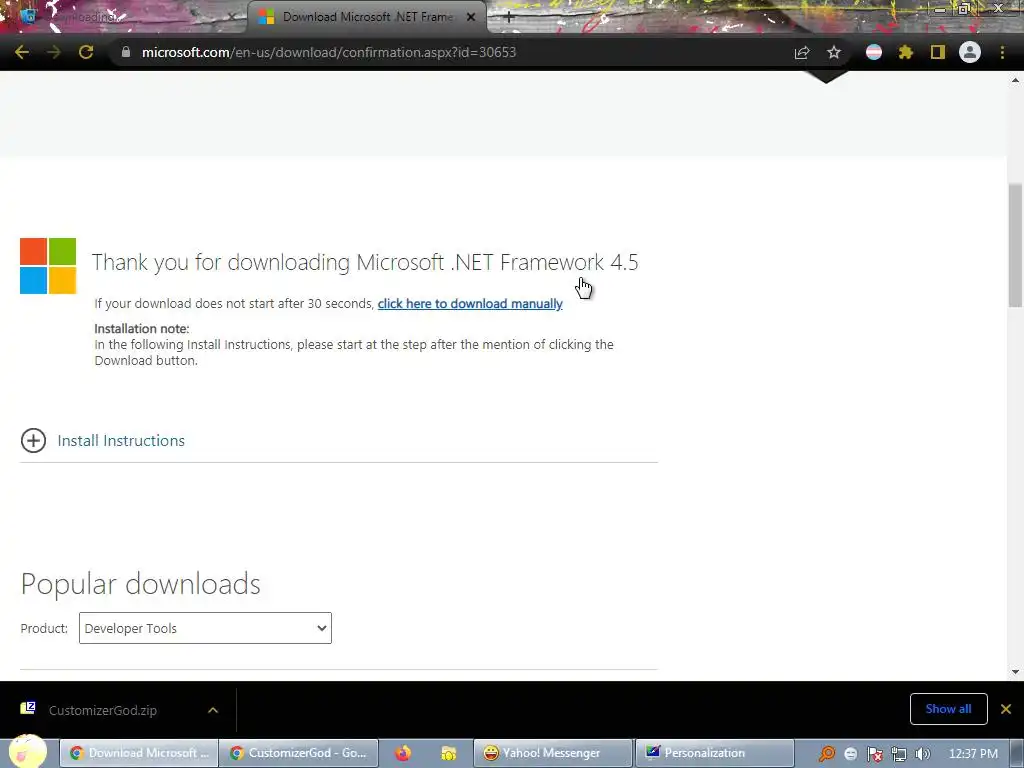Open the network tray icon
Viewport: 1024px width, 768px height.
tap(899, 754)
